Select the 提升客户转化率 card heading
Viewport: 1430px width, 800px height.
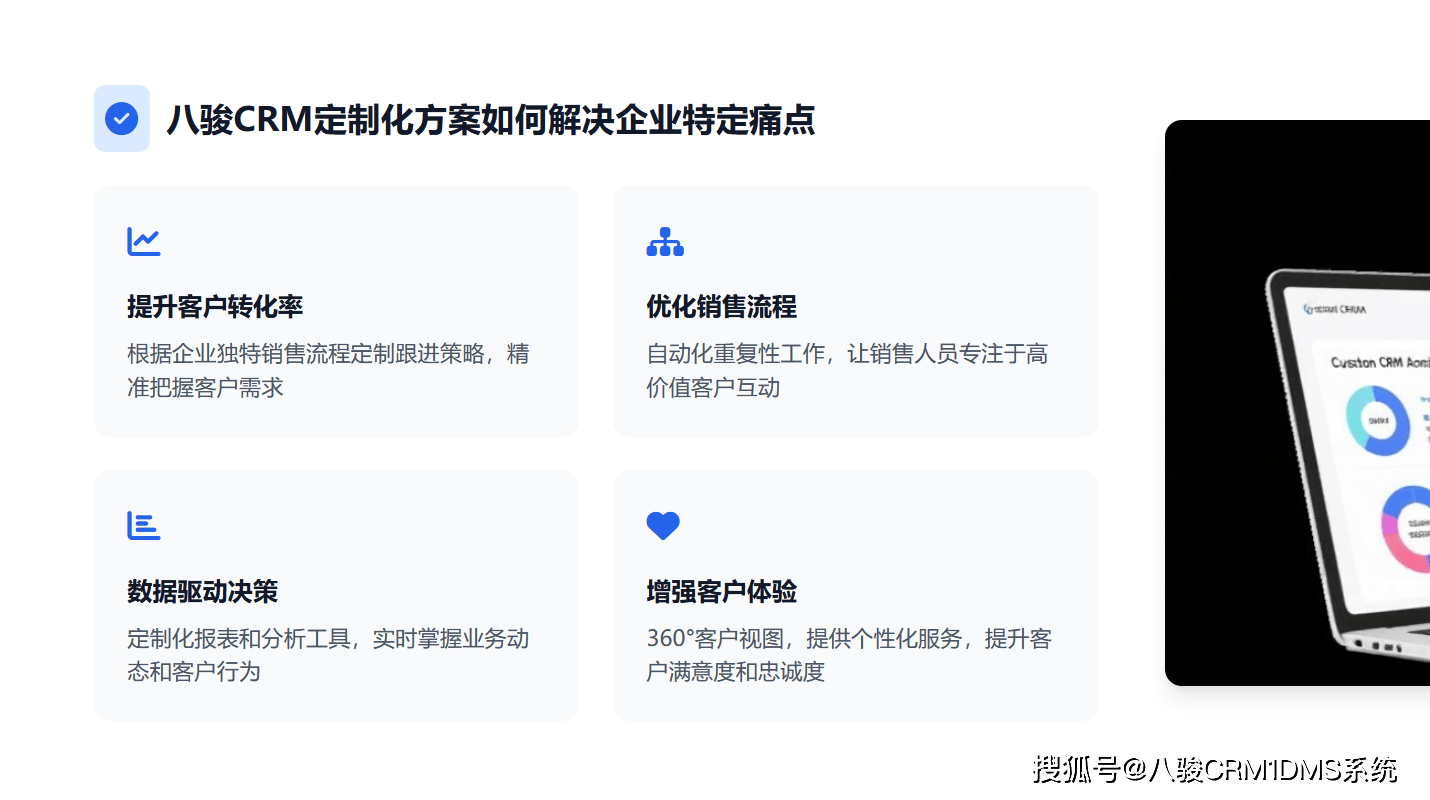pyautogui.click(x=215, y=307)
